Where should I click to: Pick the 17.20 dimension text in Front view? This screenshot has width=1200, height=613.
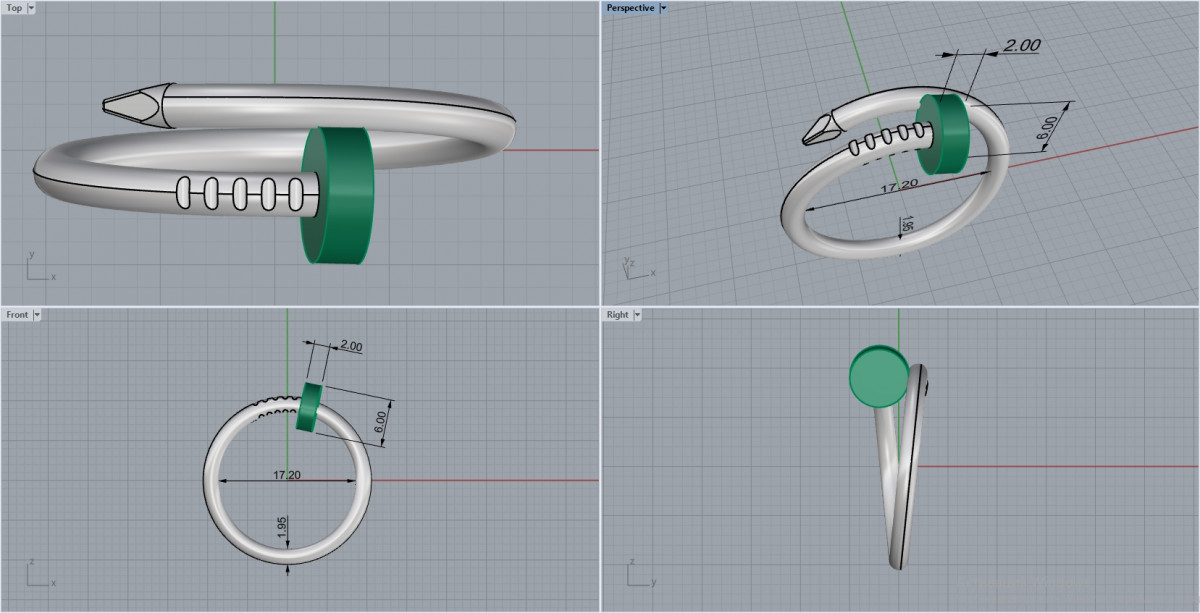286,474
